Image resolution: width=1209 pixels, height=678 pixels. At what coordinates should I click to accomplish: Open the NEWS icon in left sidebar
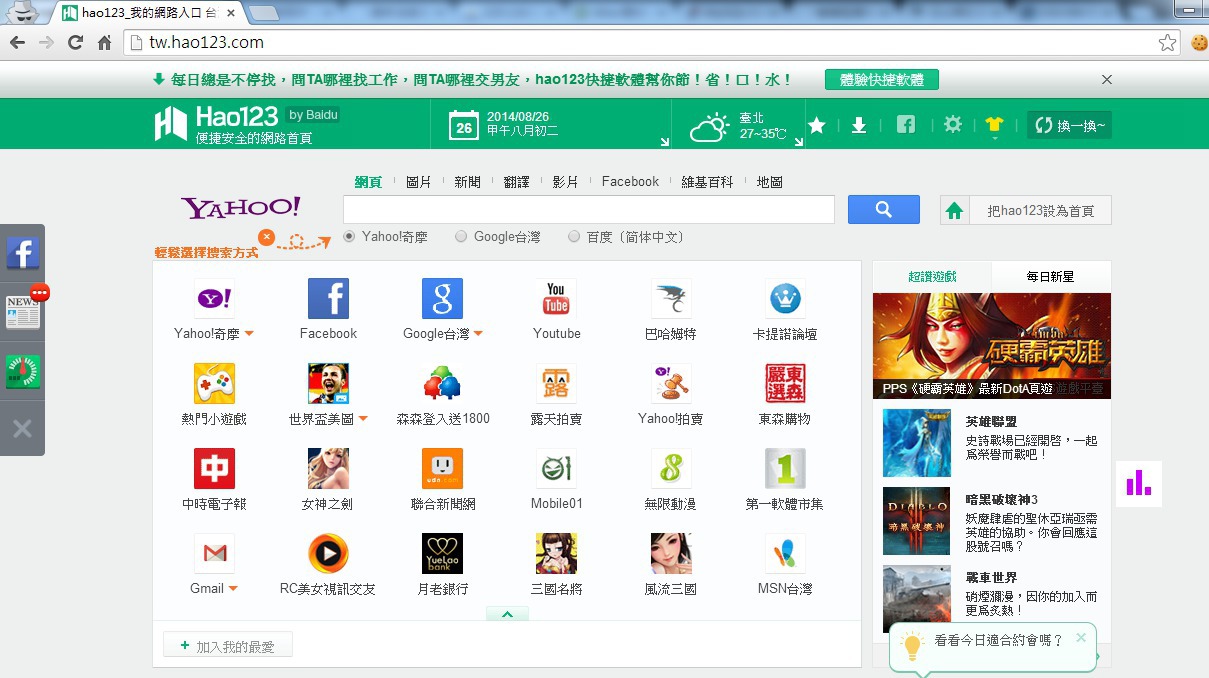pyautogui.click(x=23, y=312)
